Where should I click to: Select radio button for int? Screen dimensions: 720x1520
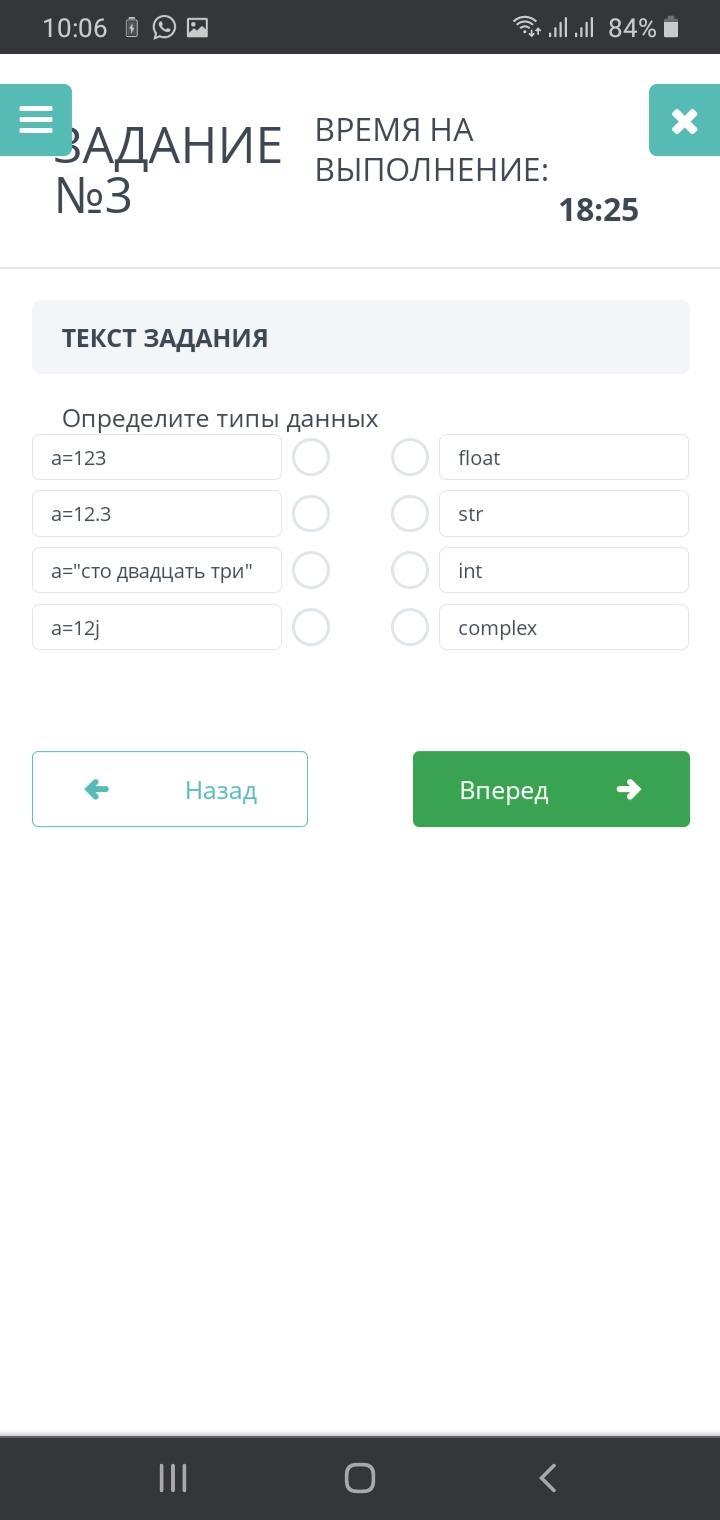click(x=410, y=570)
